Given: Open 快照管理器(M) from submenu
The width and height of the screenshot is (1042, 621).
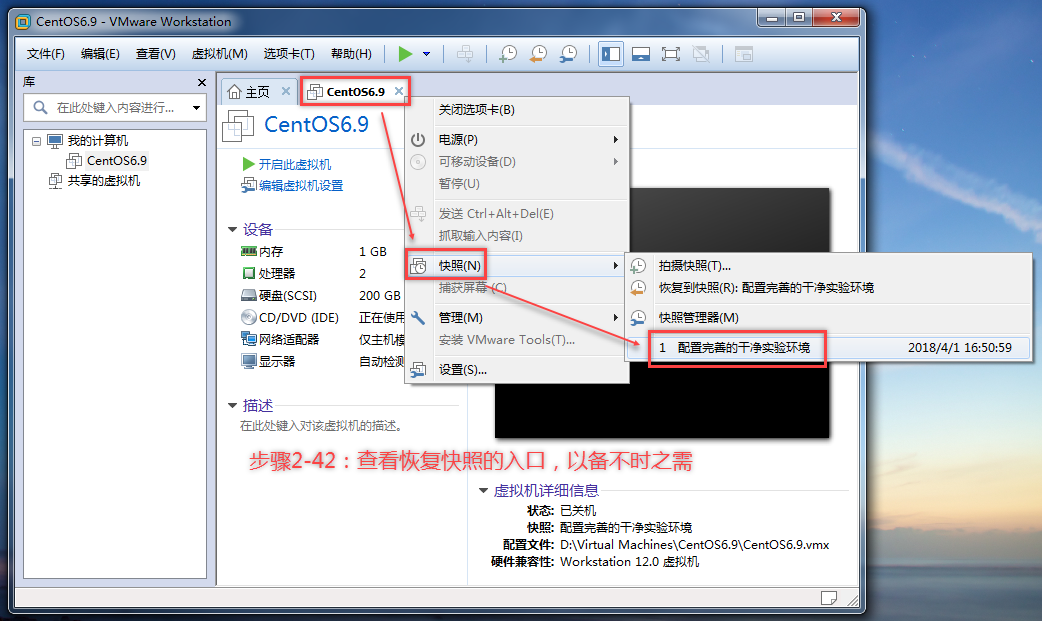Looking at the screenshot, I should 829,318.
